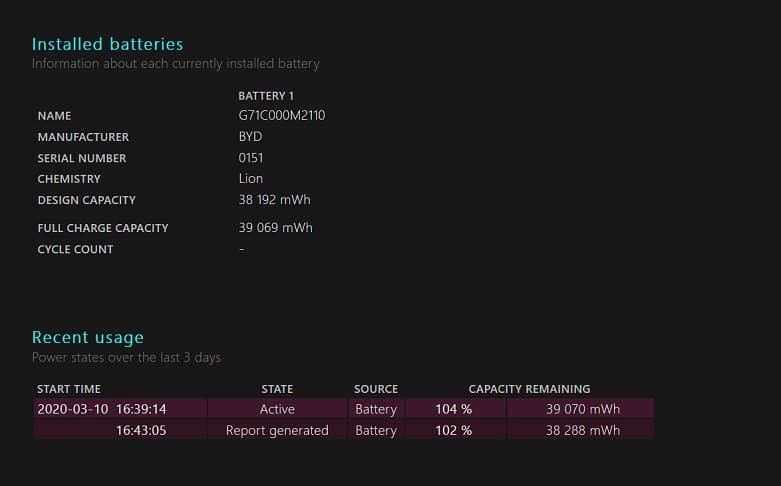The height and width of the screenshot is (486, 781).
Task: Click full charge capacity 39 069 mWh
Action: pos(275,228)
